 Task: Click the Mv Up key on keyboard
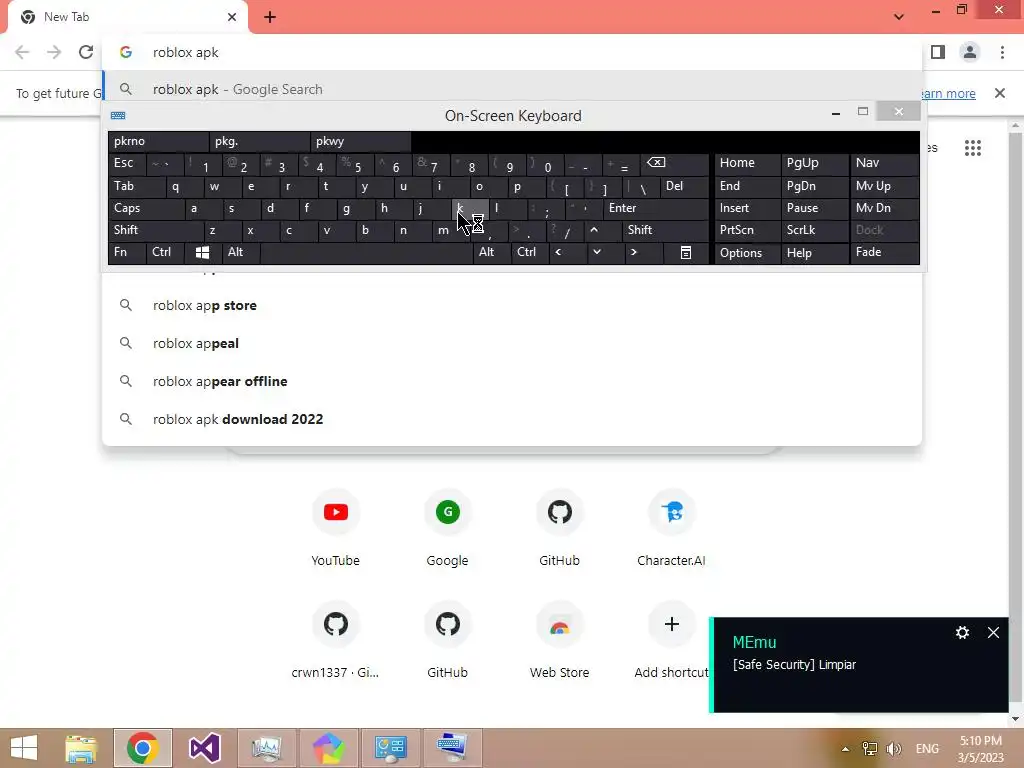pyautogui.click(x=884, y=186)
